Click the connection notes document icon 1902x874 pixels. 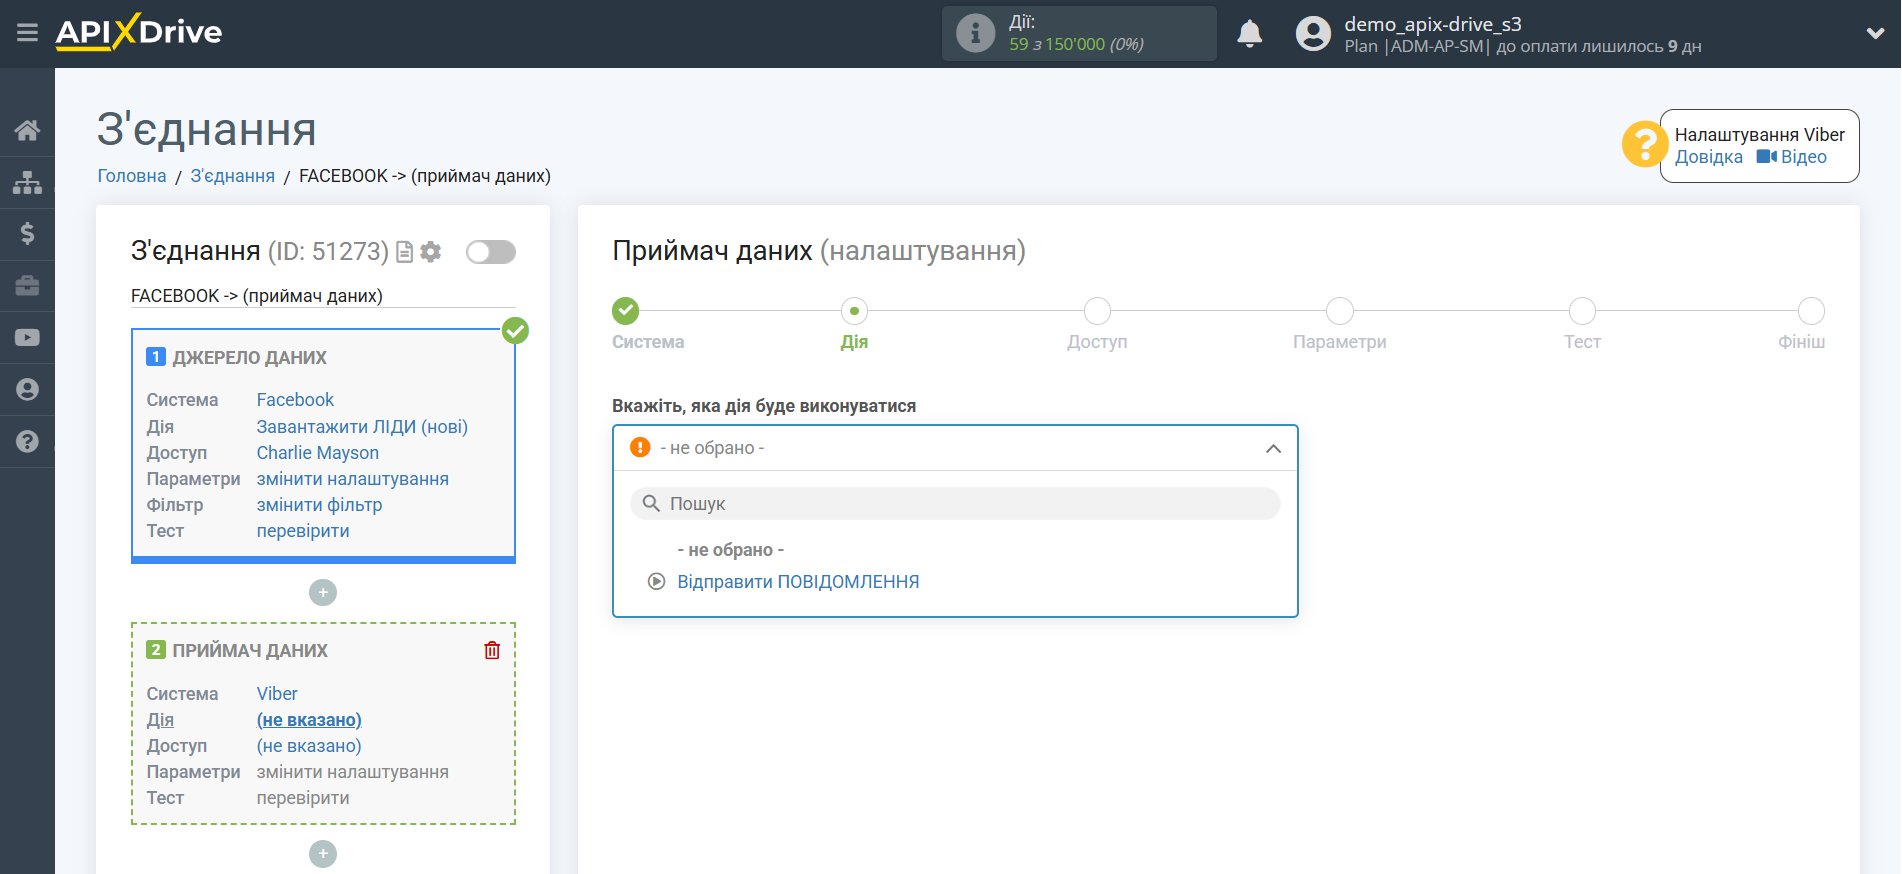pos(405,252)
